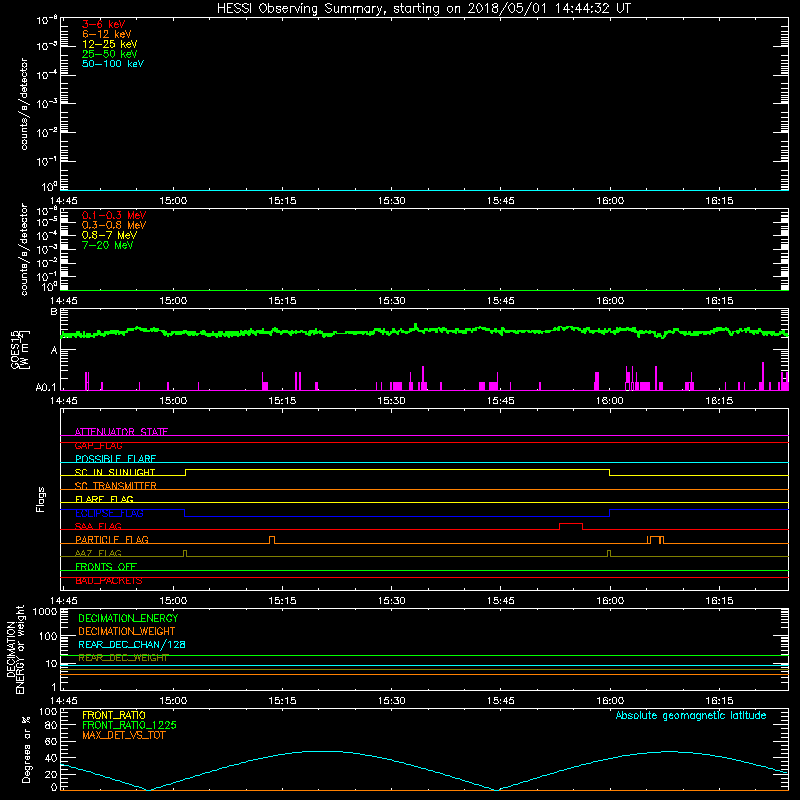Click the SC_IN_SUNLIGHT step-up near 15:02
Screen dimensions: 800x800
[x=185, y=472]
